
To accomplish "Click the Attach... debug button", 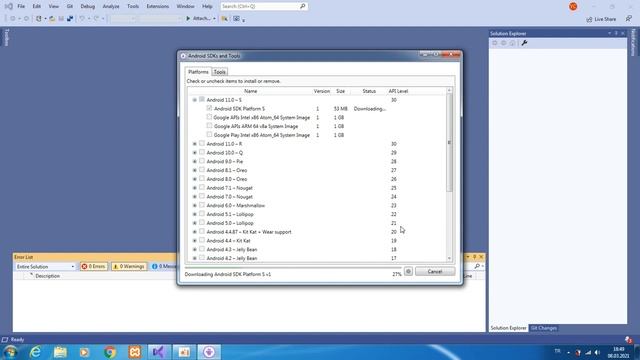I will click(200, 18).
